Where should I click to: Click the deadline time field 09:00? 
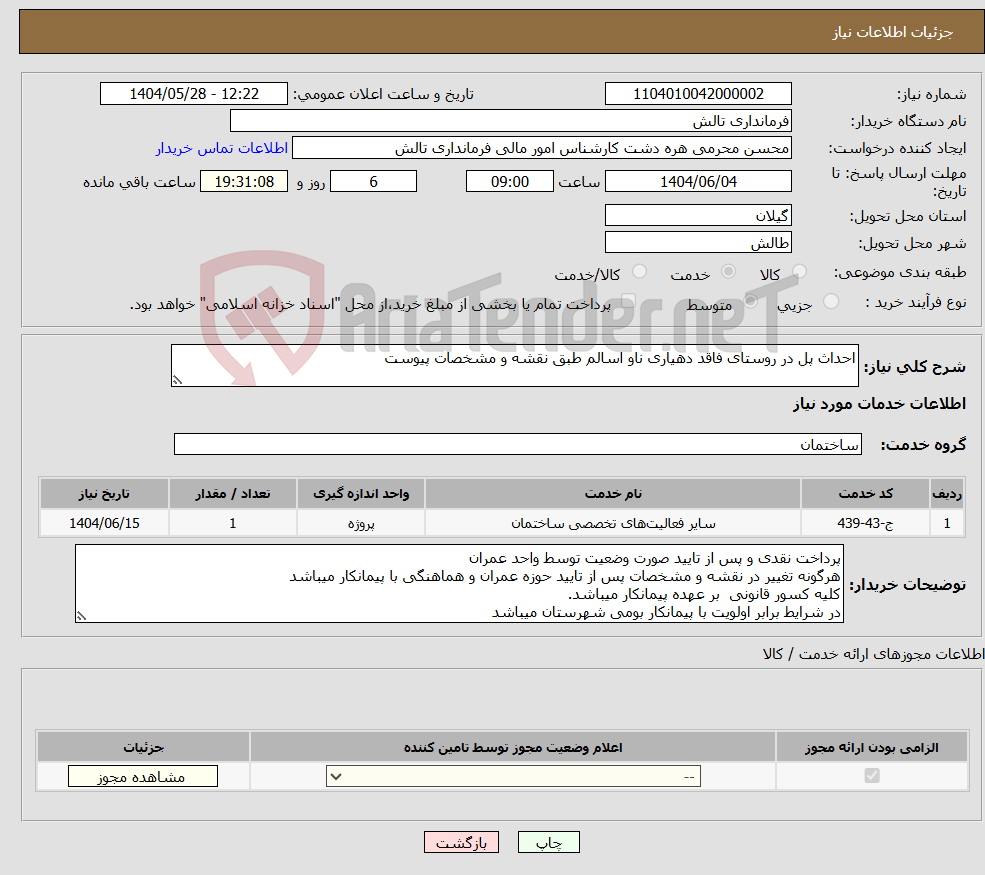(x=509, y=182)
